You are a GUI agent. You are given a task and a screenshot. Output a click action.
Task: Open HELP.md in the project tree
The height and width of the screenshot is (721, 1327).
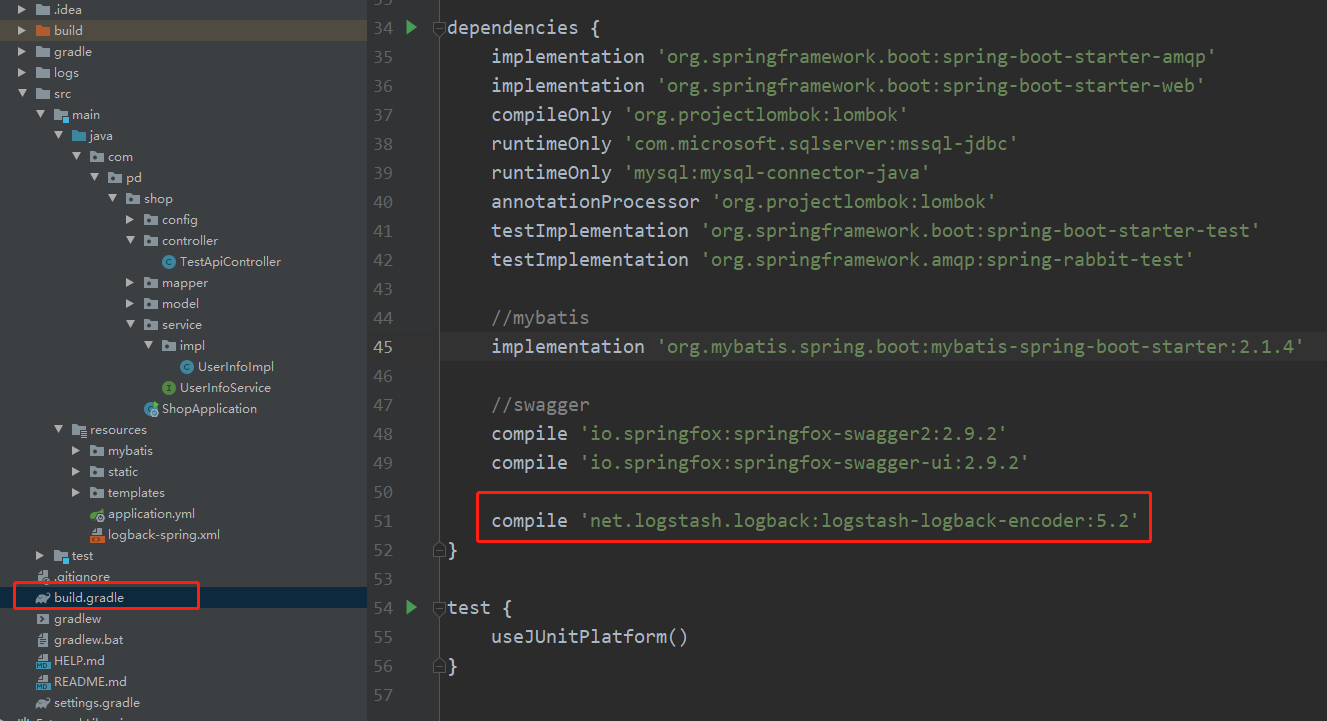pyautogui.click(x=79, y=660)
